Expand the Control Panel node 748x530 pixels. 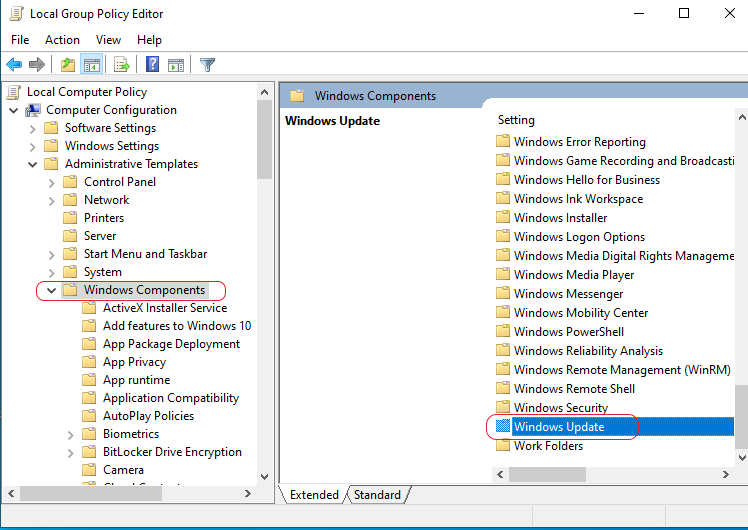coord(52,183)
